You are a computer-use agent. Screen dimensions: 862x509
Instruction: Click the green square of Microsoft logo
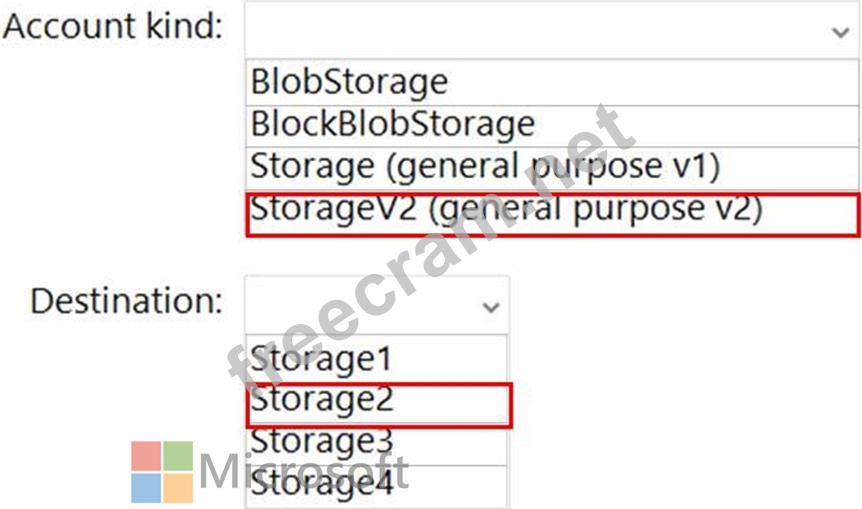[x=178, y=456]
